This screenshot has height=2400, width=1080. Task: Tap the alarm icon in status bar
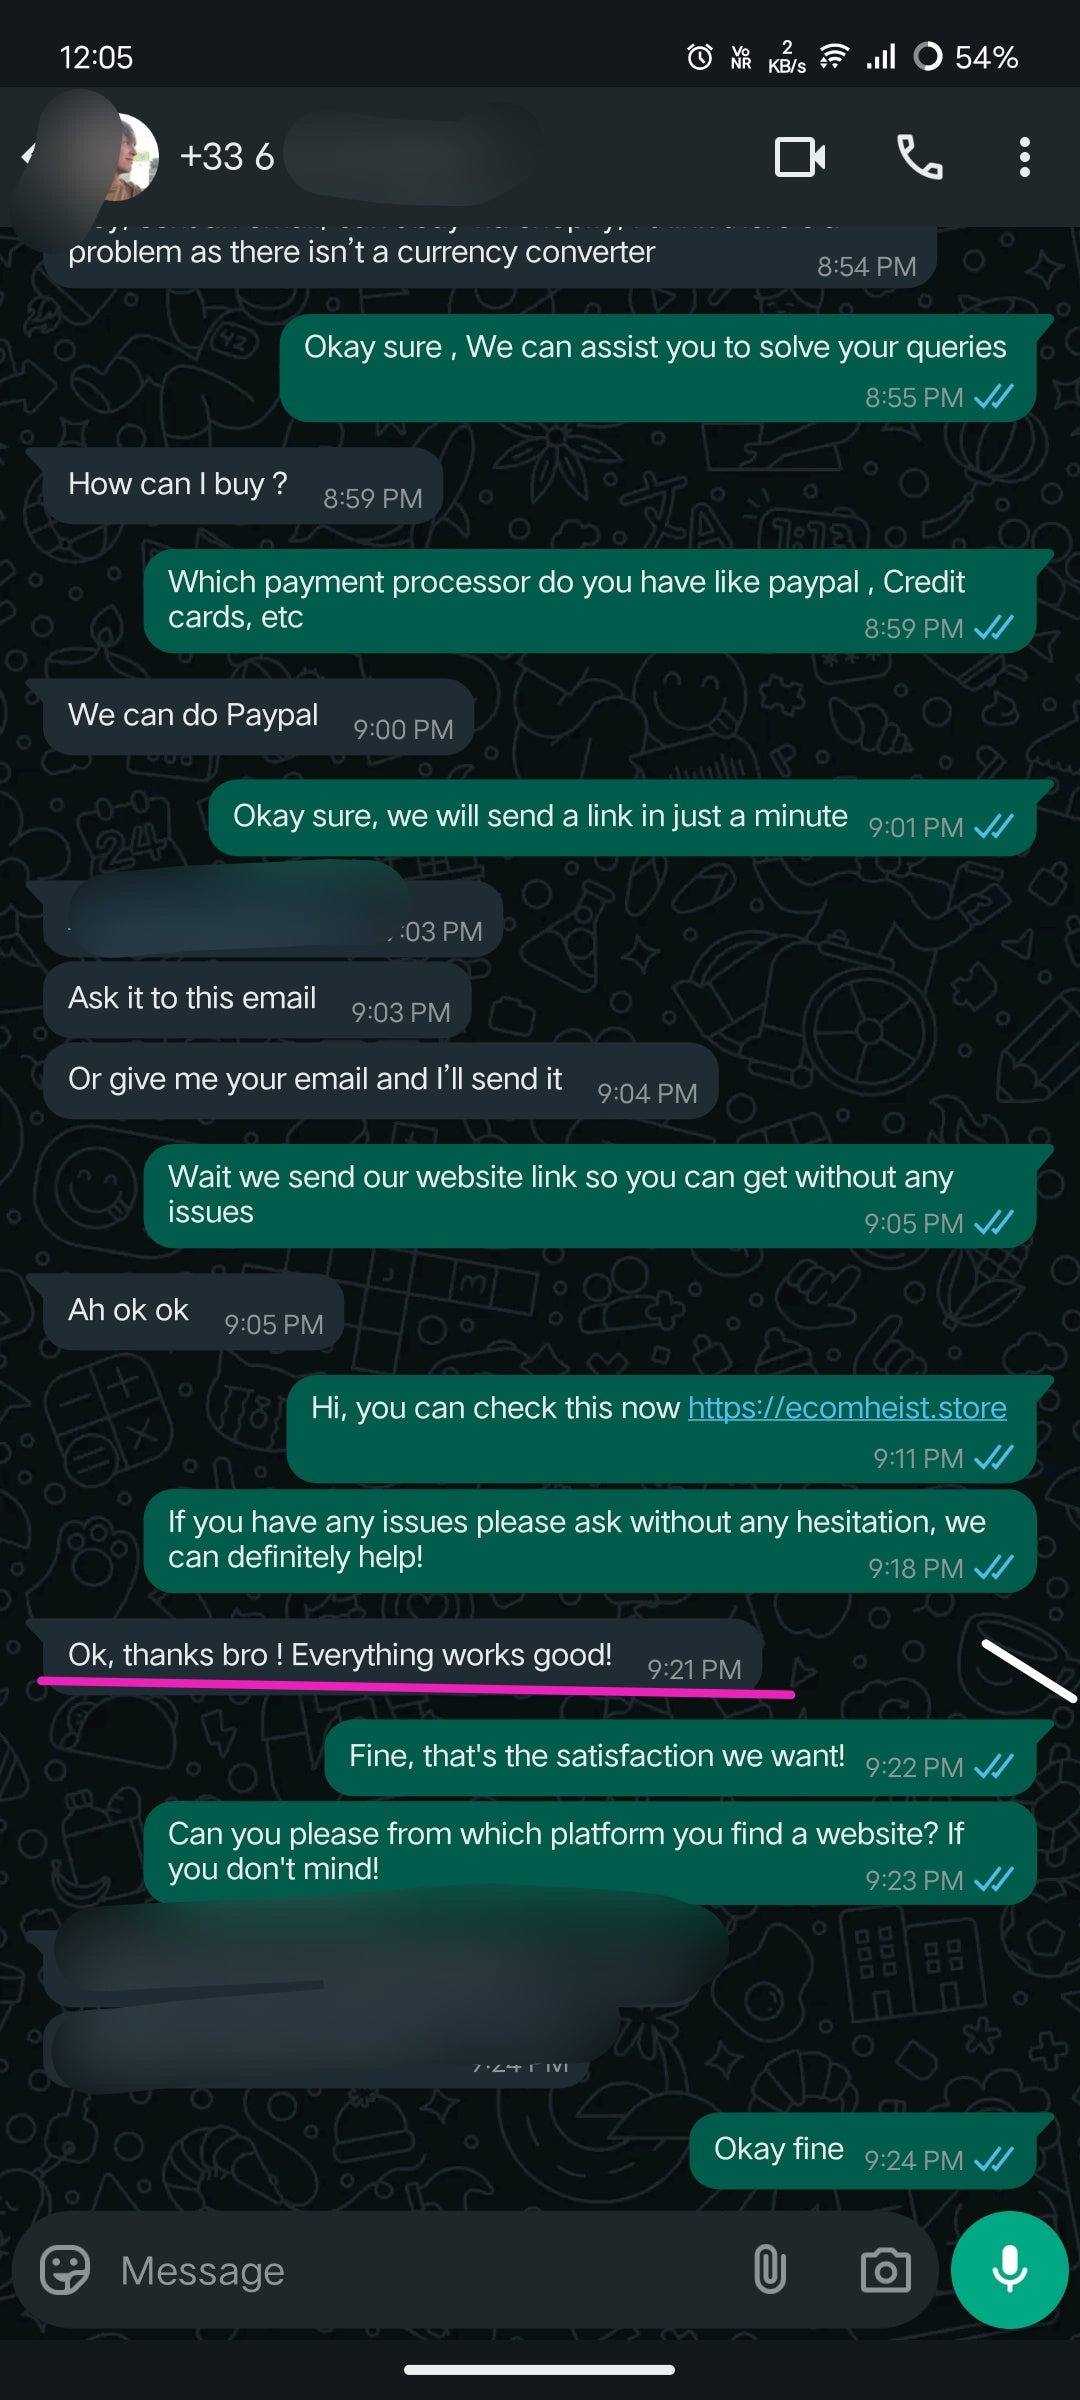(x=700, y=57)
